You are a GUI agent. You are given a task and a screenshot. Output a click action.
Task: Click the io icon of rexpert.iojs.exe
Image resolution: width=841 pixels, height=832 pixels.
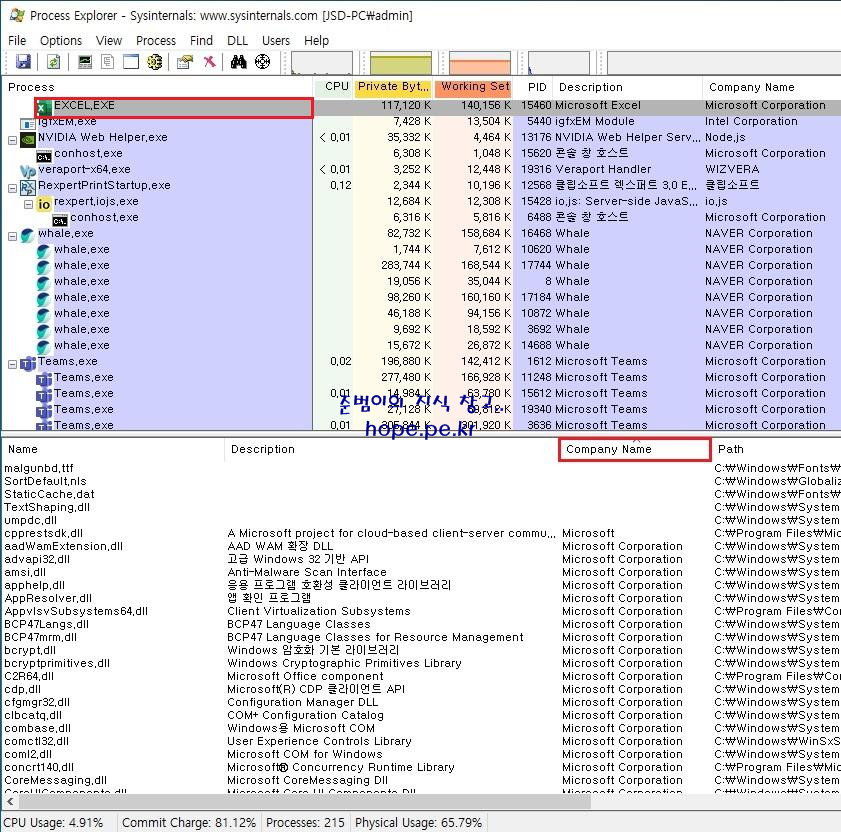click(44, 203)
